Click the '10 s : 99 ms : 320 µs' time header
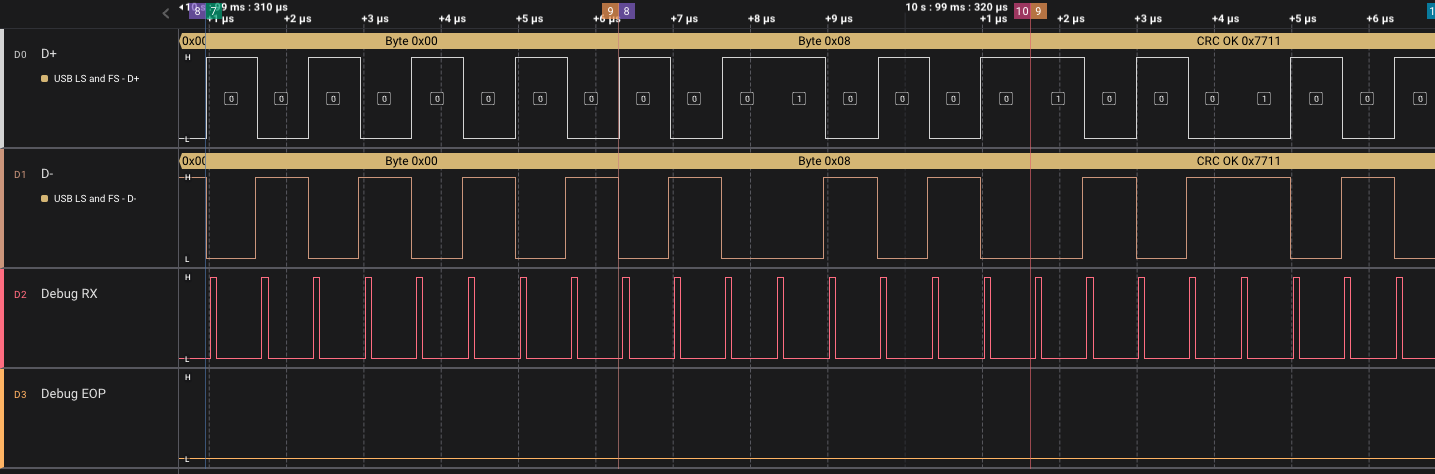Viewport: 1435px width, 474px height. 958,6
